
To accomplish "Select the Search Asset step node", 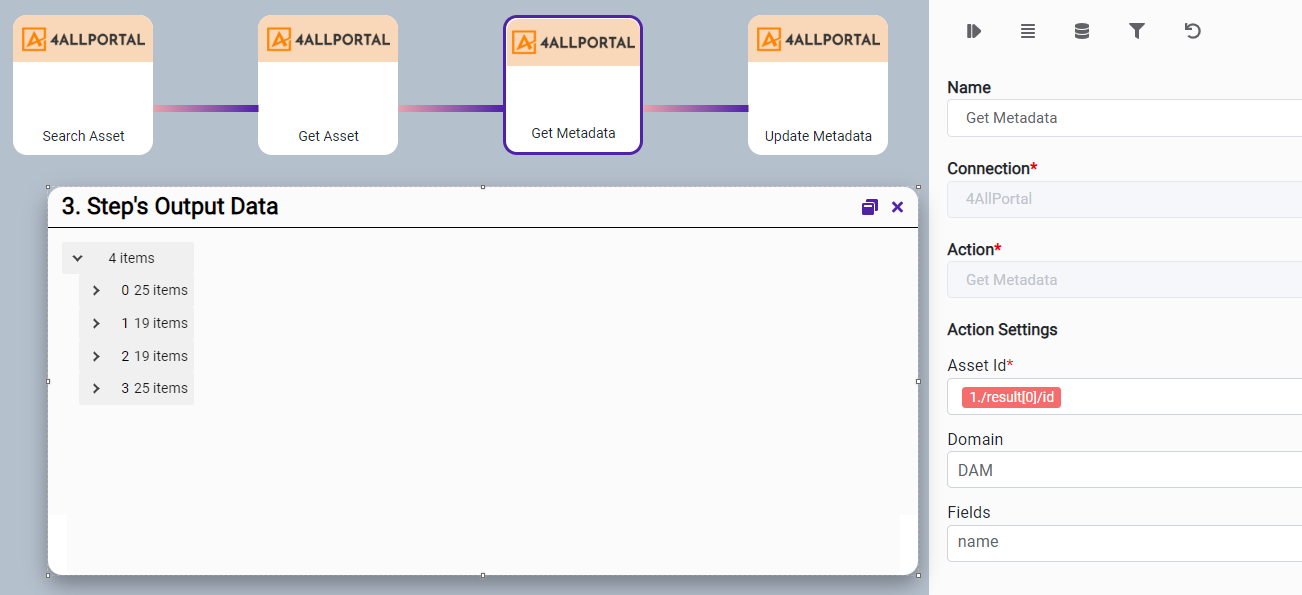I will click(x=83, y=85).
